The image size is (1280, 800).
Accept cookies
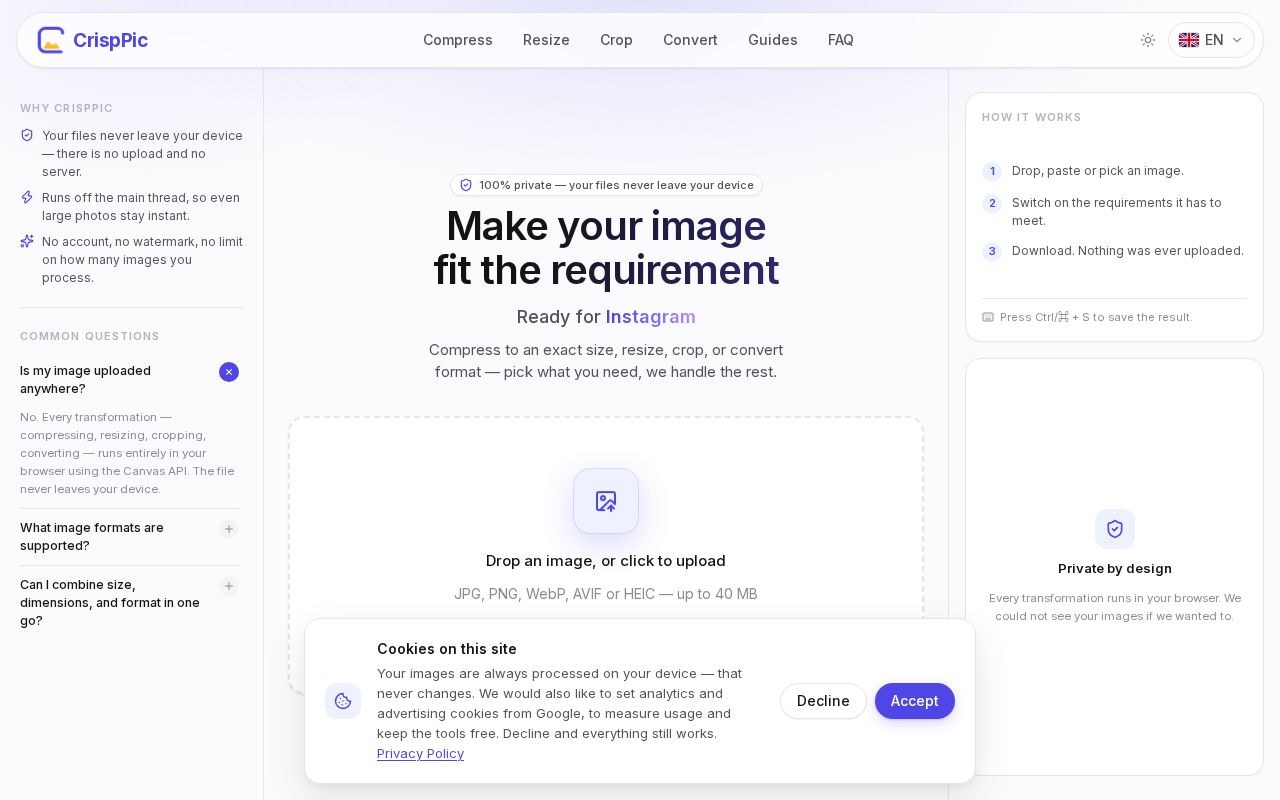click(915, 701)
